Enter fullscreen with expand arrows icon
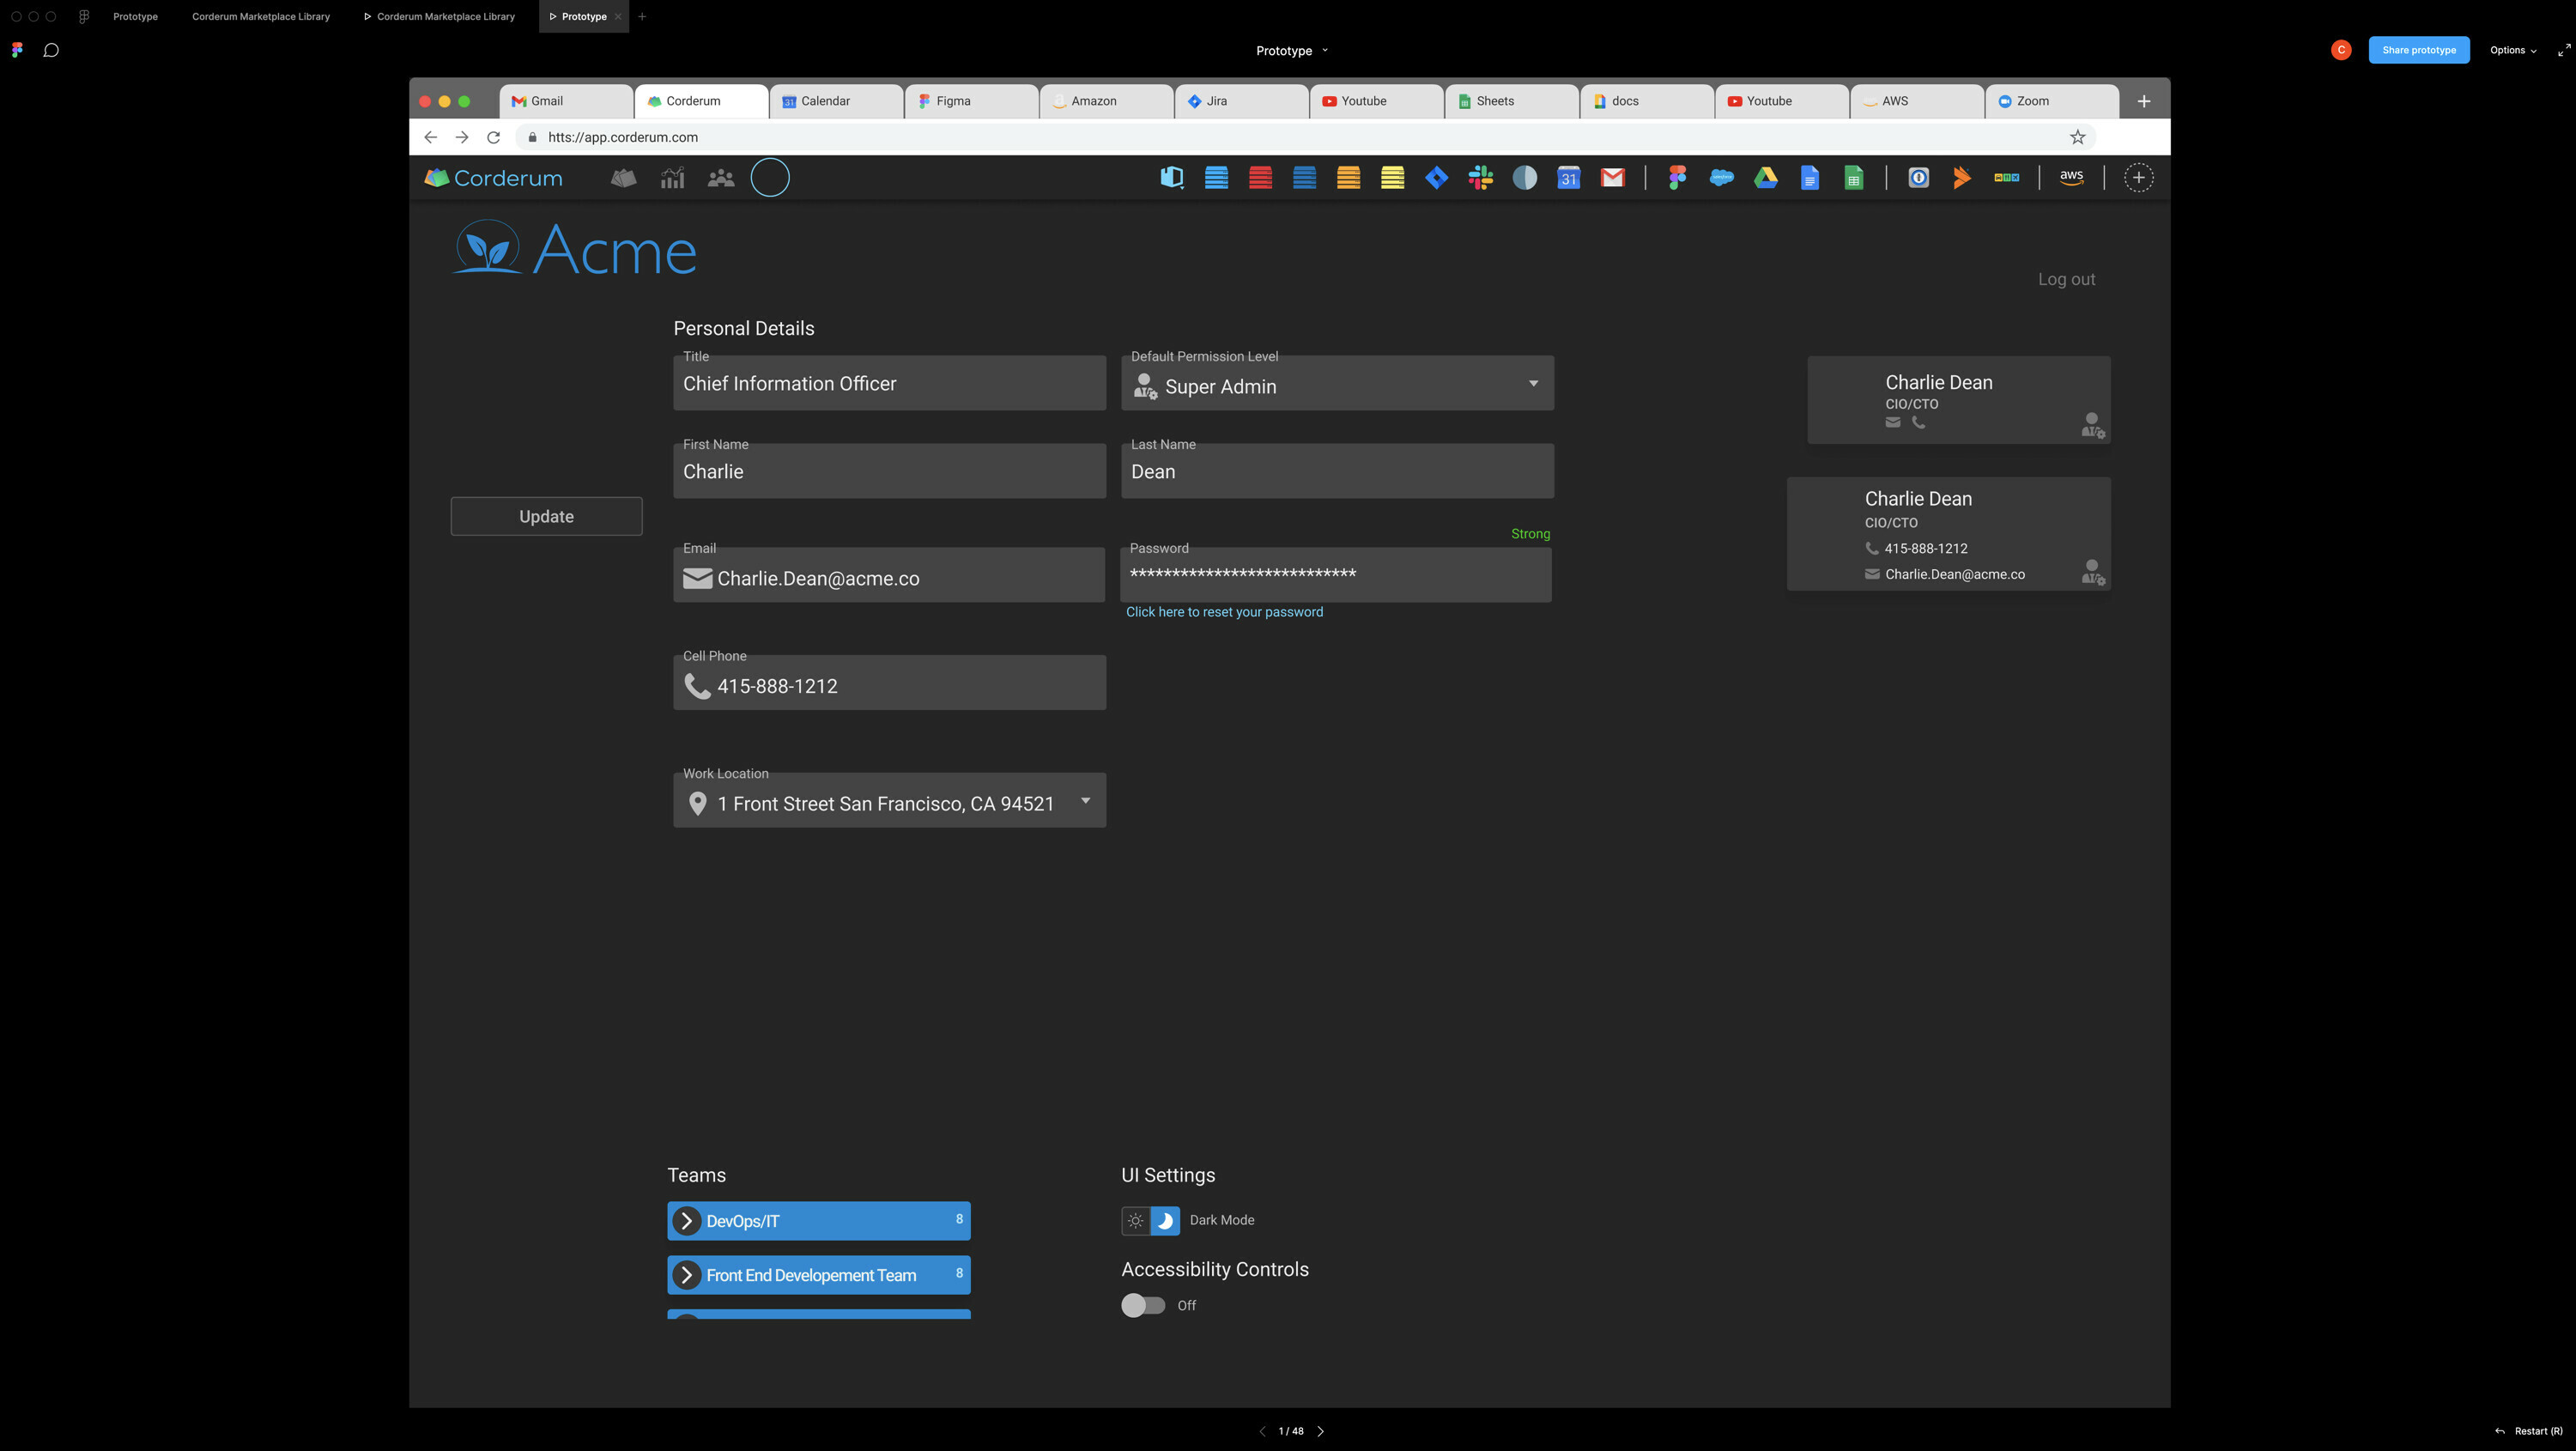This screenshot has height=1451, width=2576. [2563, 50]
